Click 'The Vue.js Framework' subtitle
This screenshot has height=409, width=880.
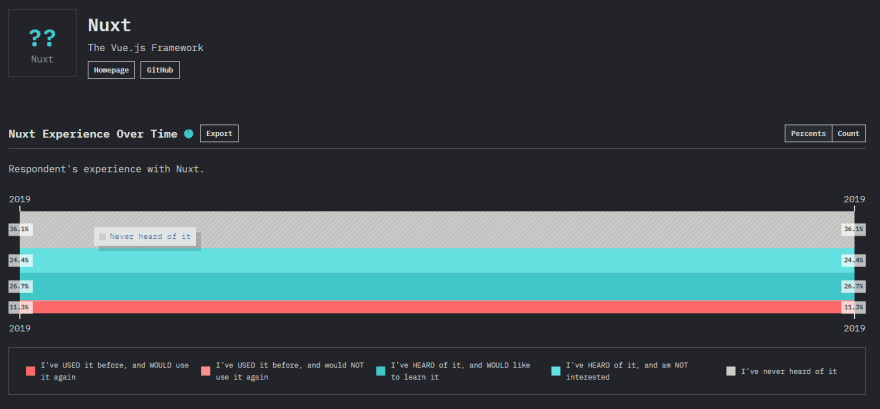click(x=145, y=48)
